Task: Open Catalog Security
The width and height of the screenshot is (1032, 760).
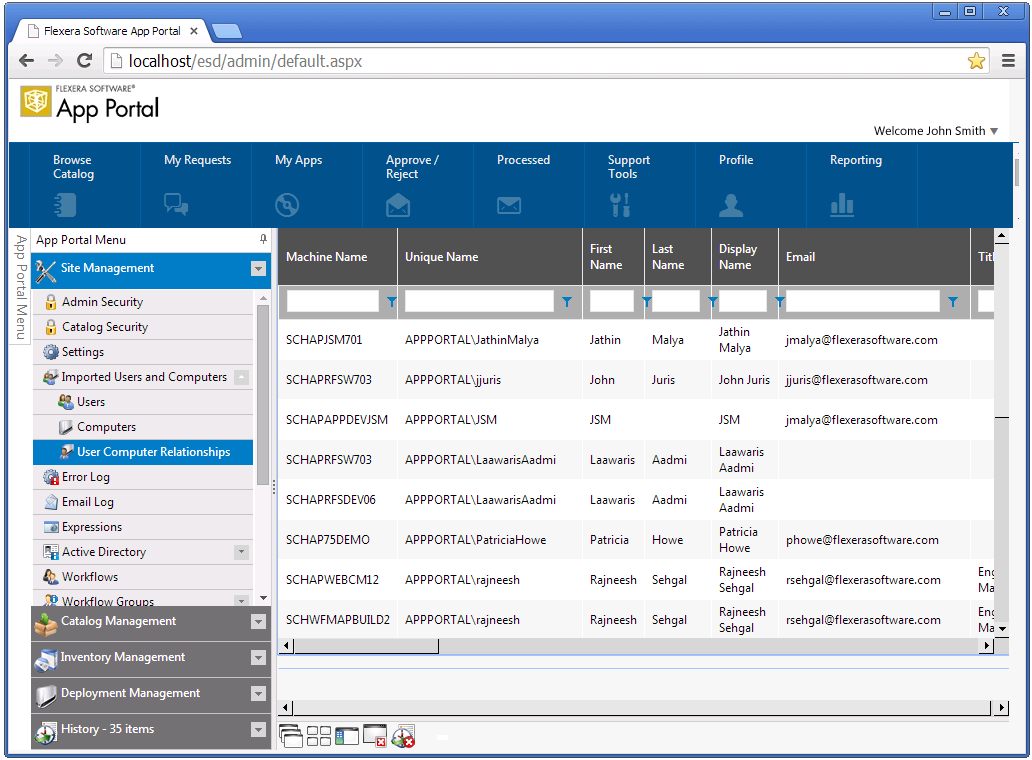Action: tap(143, 327)
